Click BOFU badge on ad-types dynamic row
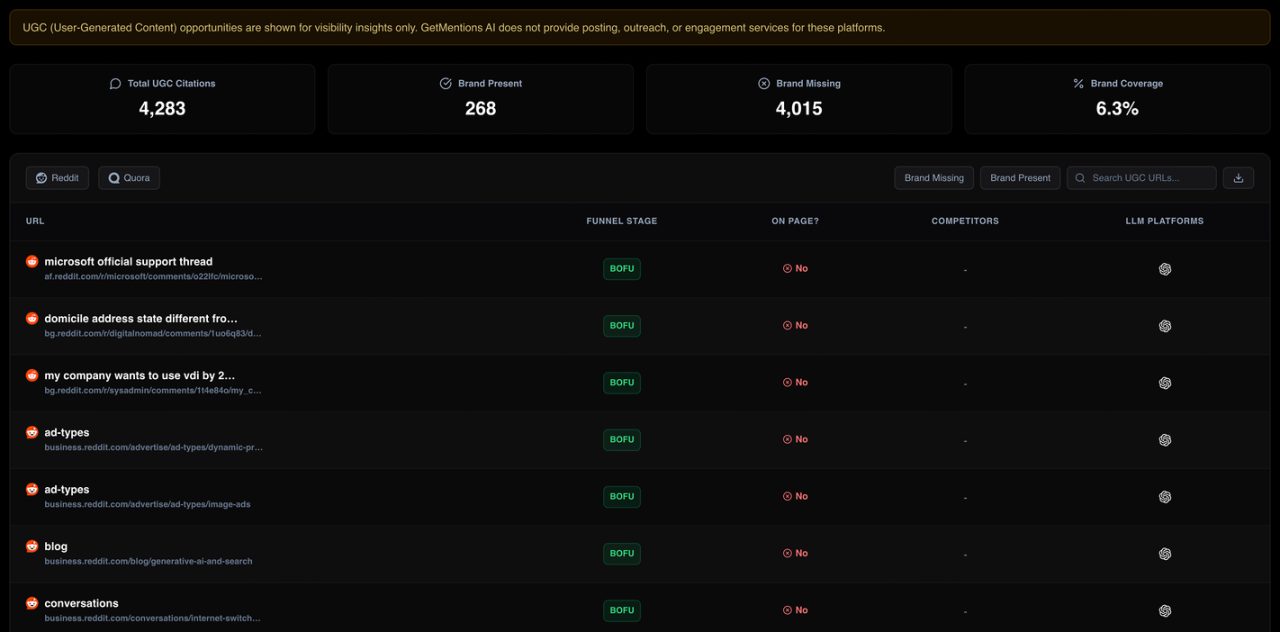Image resolution: width=1280 pixels, height=632 pixels. coord(622,440)
